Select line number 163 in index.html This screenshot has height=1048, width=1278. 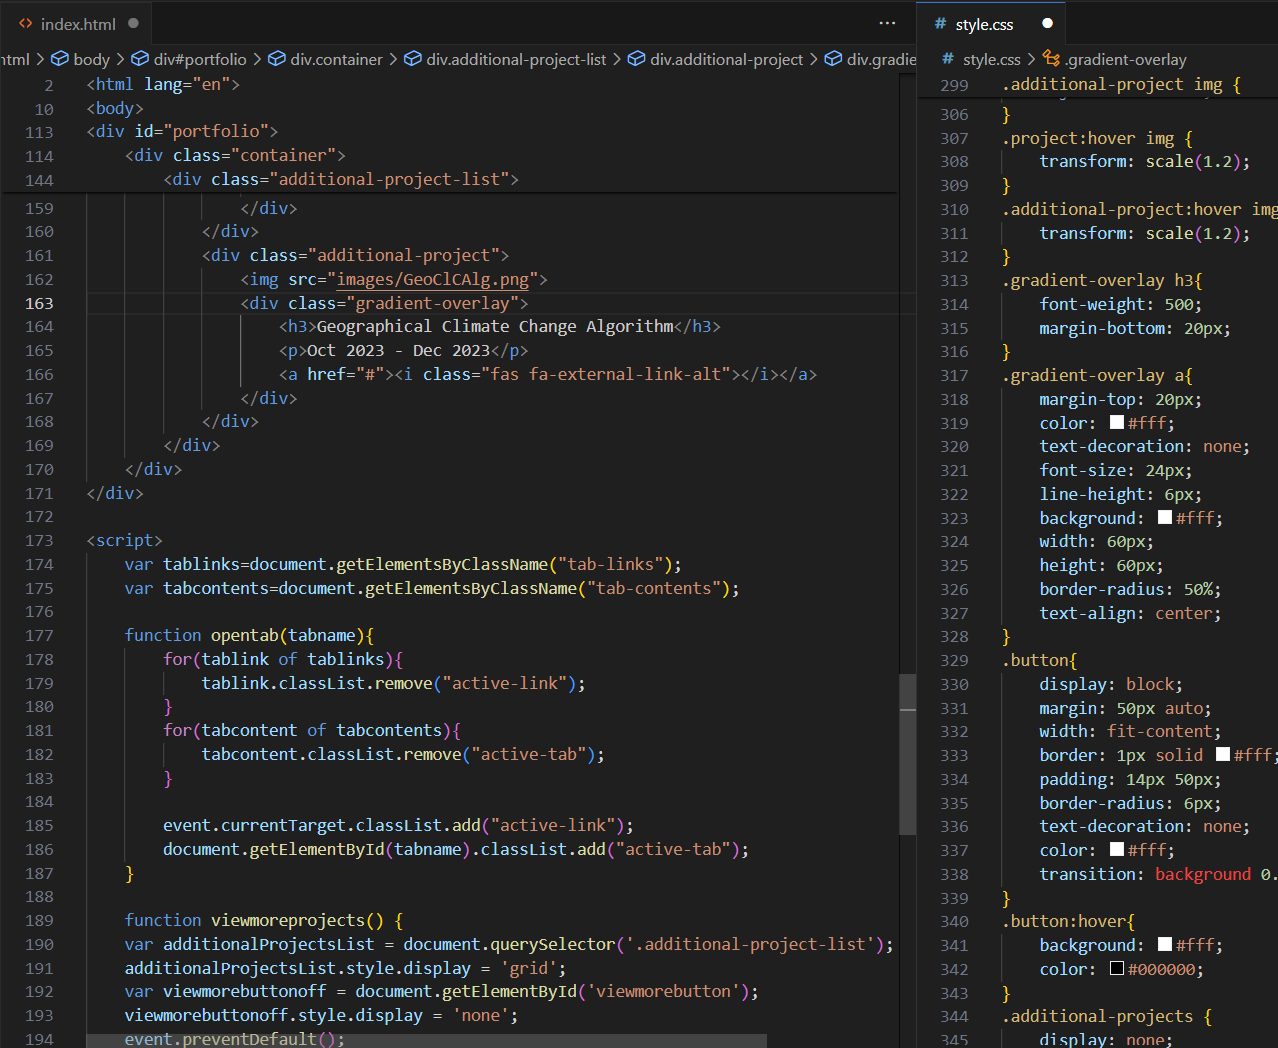tap(40, 303)
